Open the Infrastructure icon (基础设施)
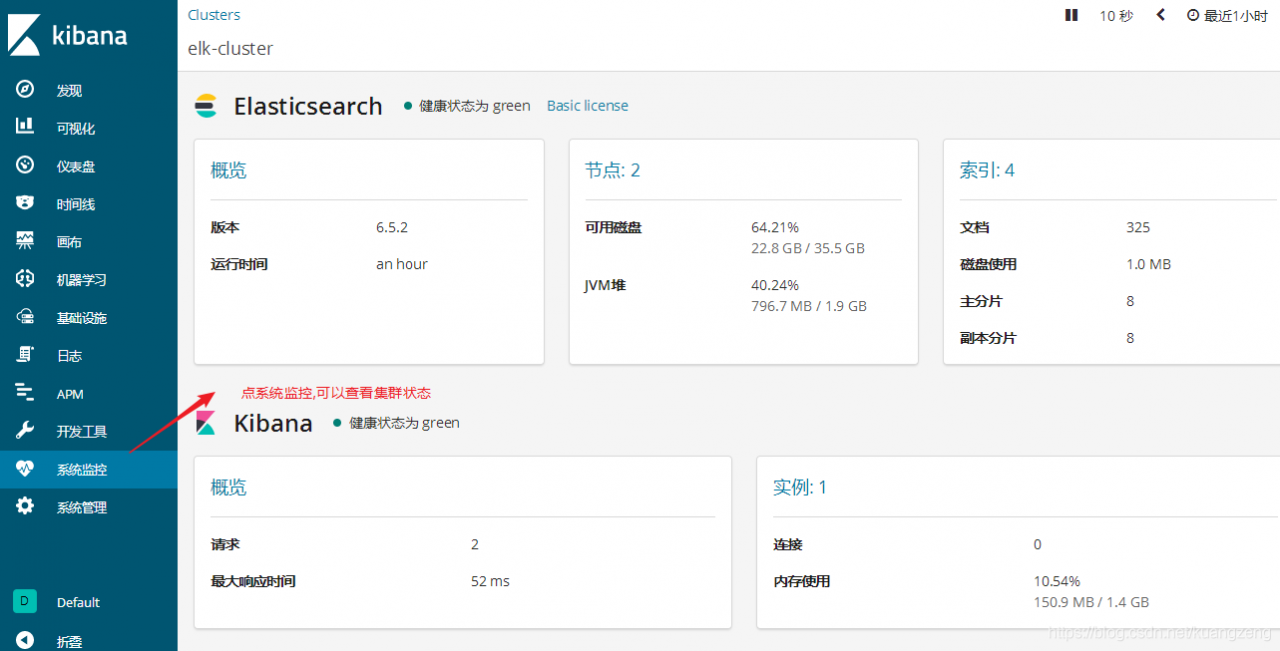 pyautogui.click(x=25, y=317)
